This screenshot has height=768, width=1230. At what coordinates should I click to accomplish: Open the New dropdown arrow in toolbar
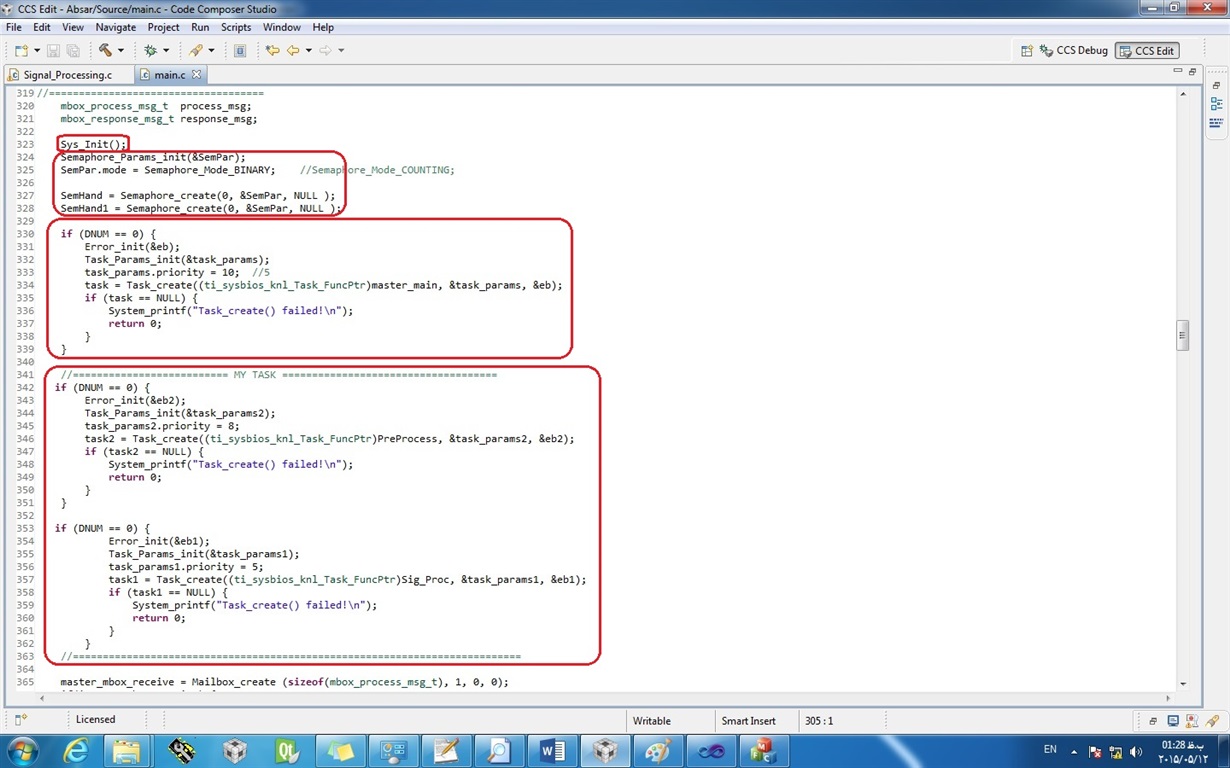(x=37, y=50)
